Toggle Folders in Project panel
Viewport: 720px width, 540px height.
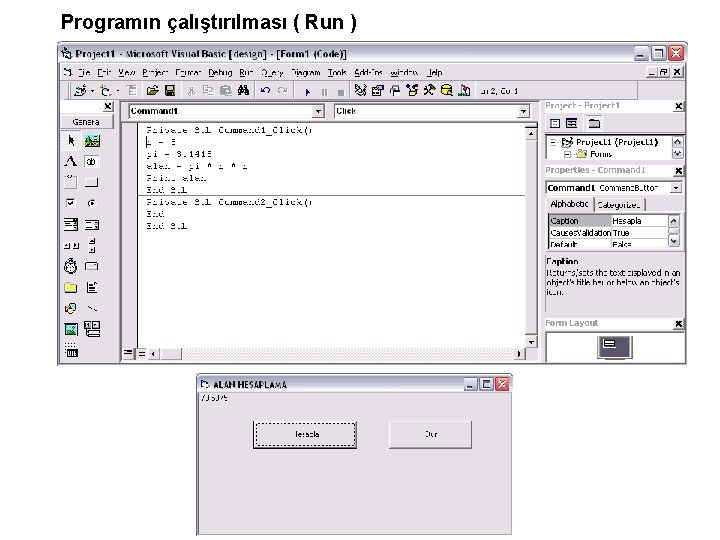[594, 123]
